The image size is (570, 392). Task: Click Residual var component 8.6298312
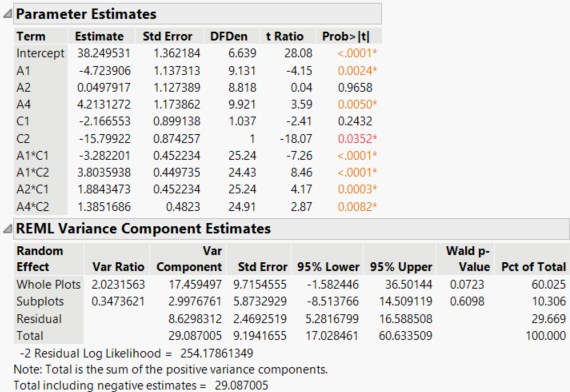point(195,319)
